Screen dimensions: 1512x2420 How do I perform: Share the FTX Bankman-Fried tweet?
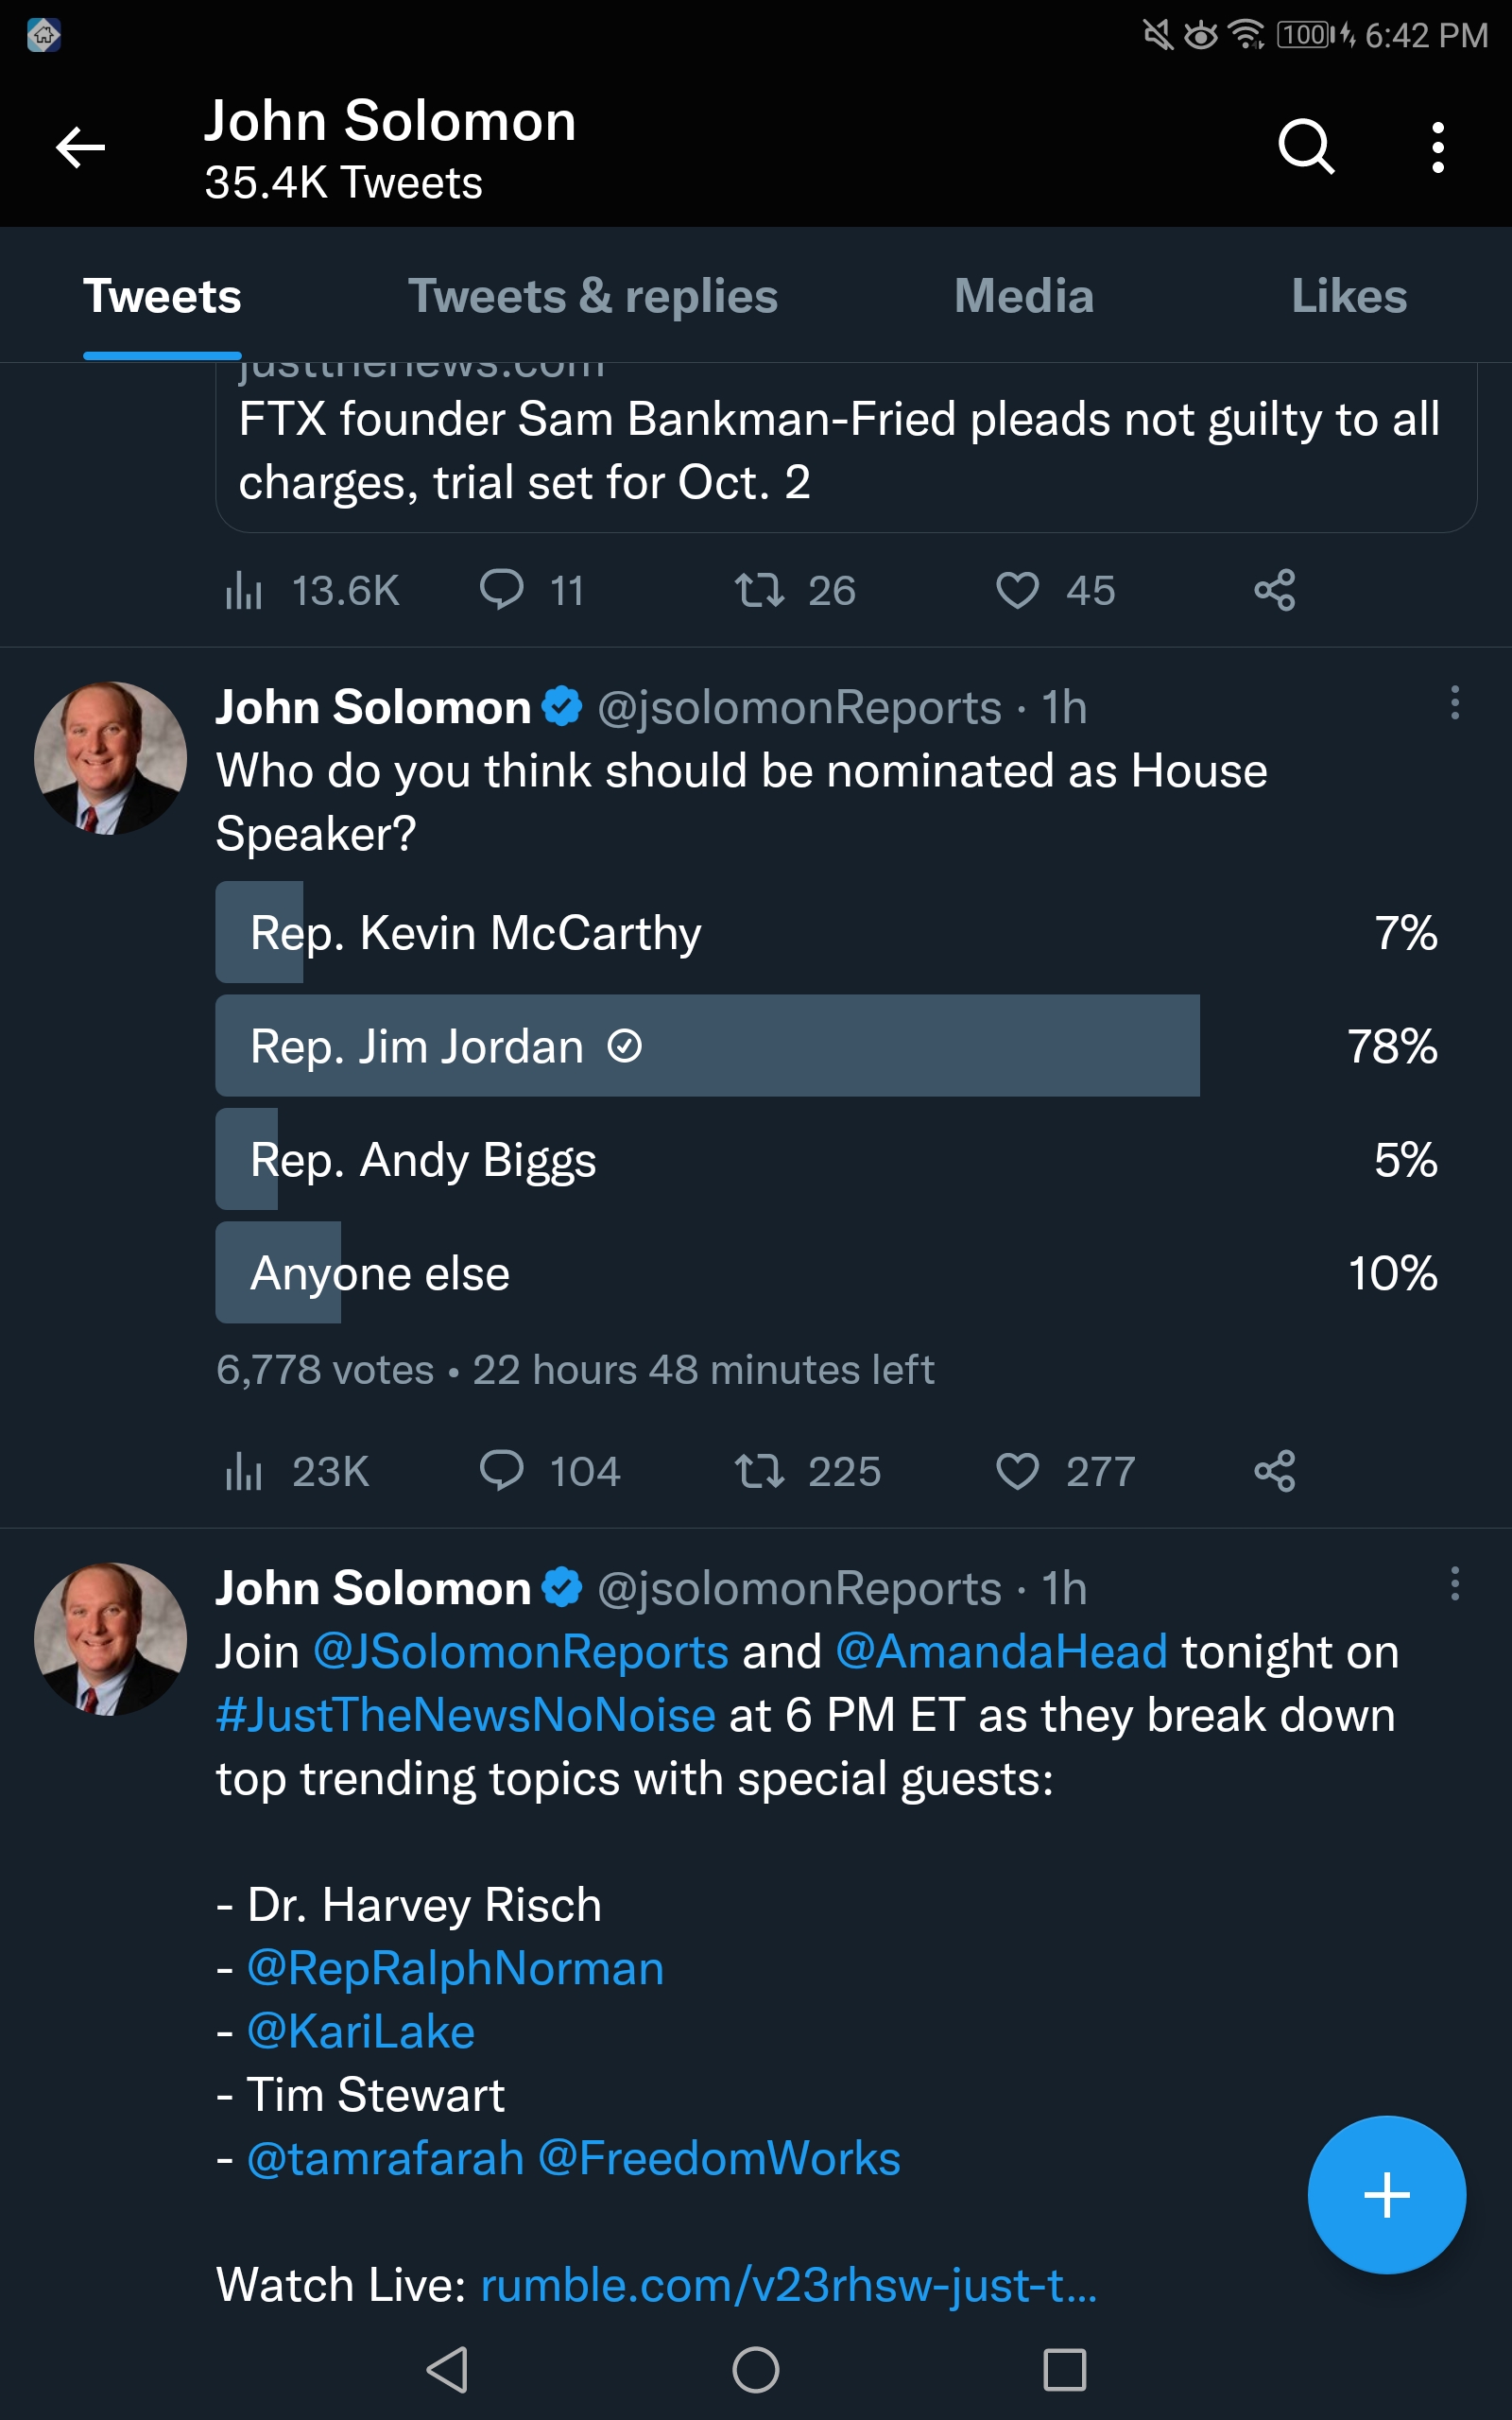(1274, 590)
